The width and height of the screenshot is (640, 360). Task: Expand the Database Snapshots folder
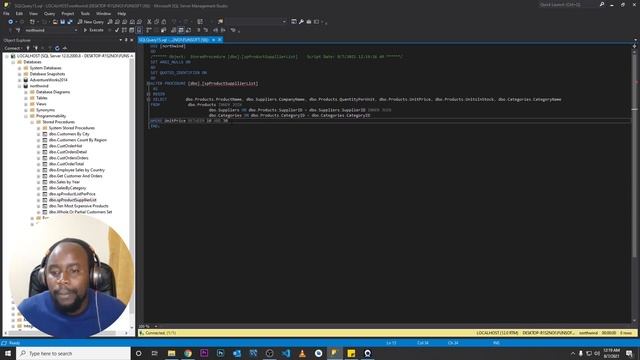tap(20, 74)
